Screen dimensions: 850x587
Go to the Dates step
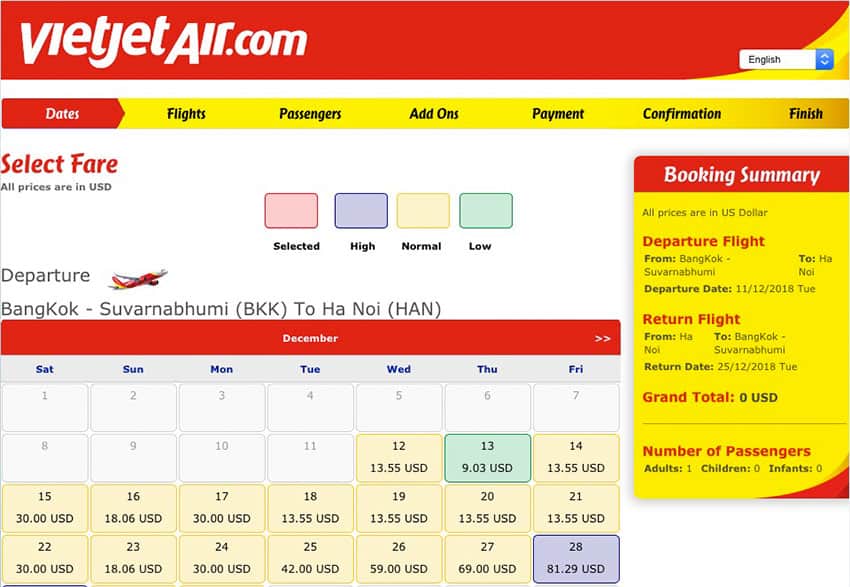tap(62, 113)
